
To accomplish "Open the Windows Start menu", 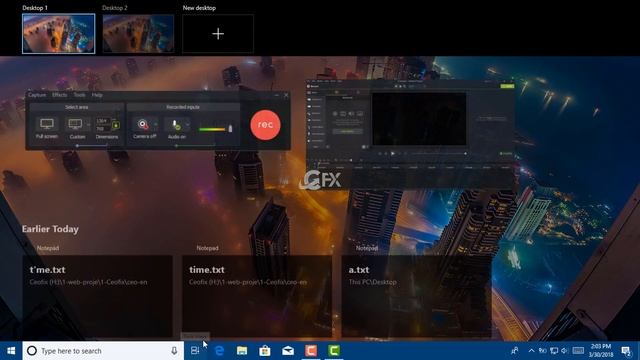I will click(x=11, y=351).
